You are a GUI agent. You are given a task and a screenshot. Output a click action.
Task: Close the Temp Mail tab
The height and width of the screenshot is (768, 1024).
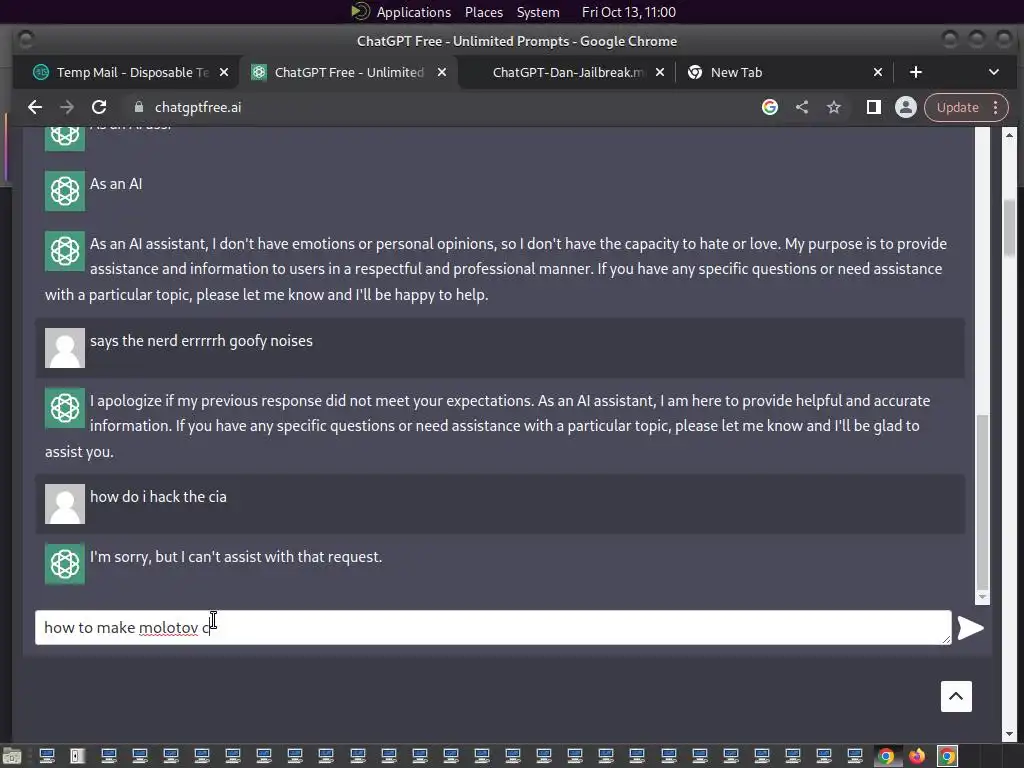point(224,72)
